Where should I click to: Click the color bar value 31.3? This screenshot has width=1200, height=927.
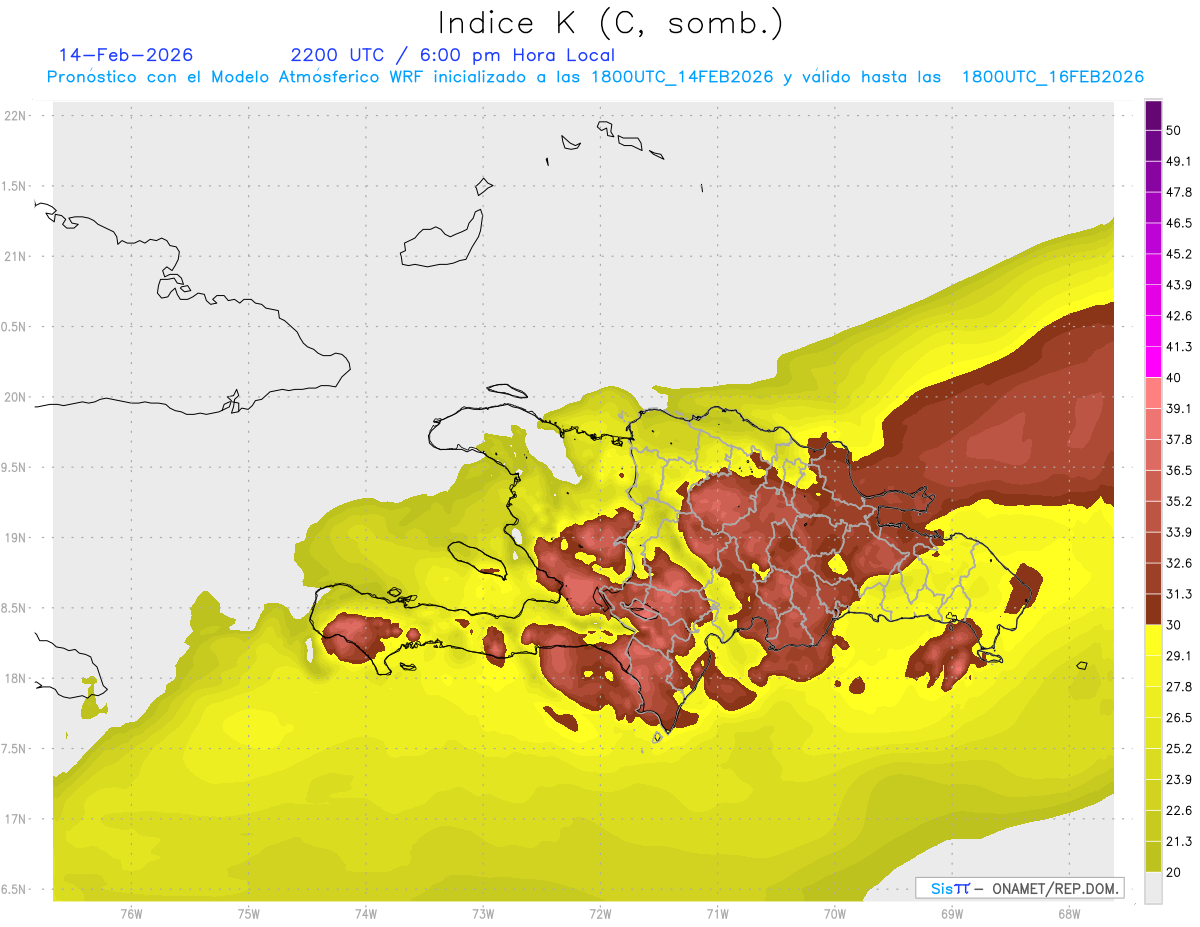1179,594
